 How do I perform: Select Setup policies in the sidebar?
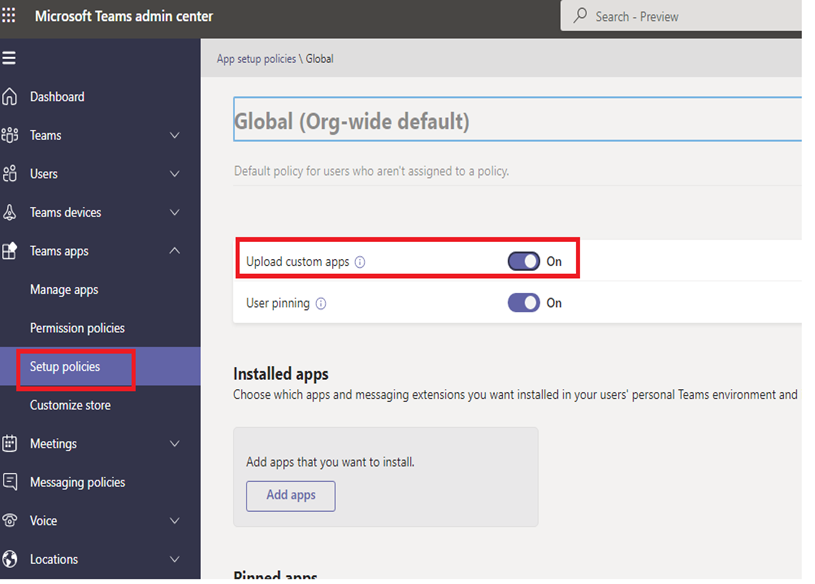click(x=66, y=366)
